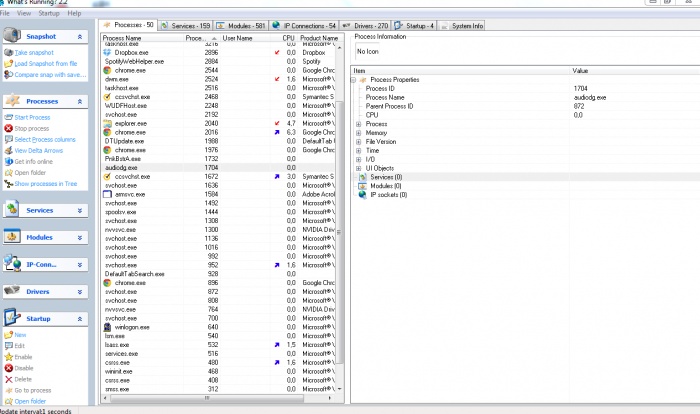The image size is (700, 414).
Task: Click the Drivers panel header icon
Action: pos(12,290)
